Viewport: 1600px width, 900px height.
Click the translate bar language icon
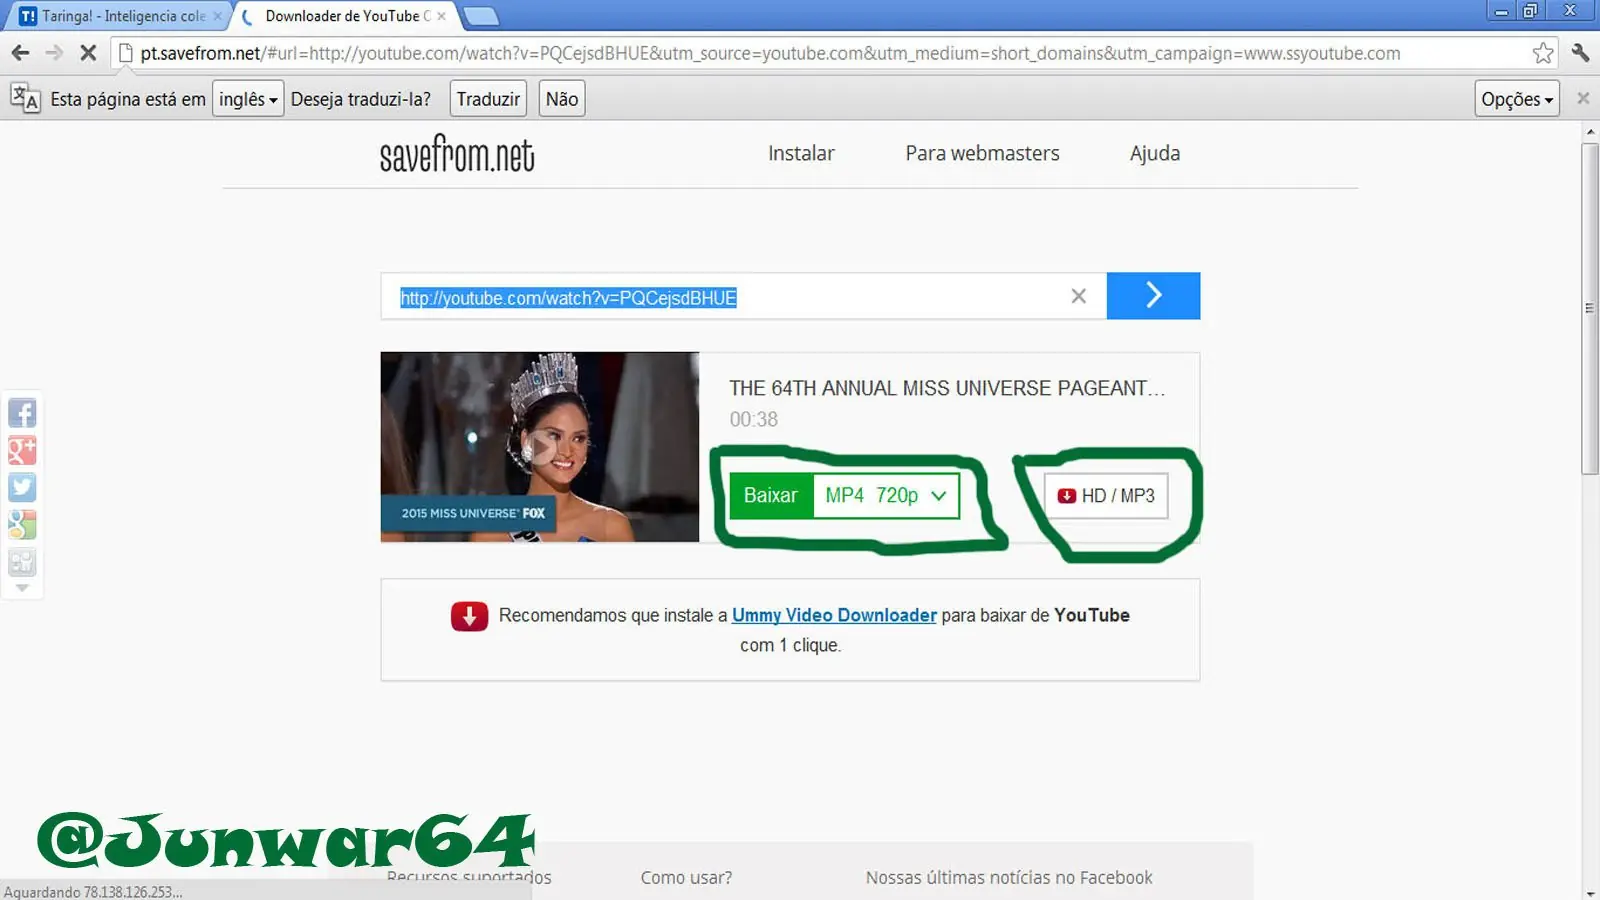[25, 98]
